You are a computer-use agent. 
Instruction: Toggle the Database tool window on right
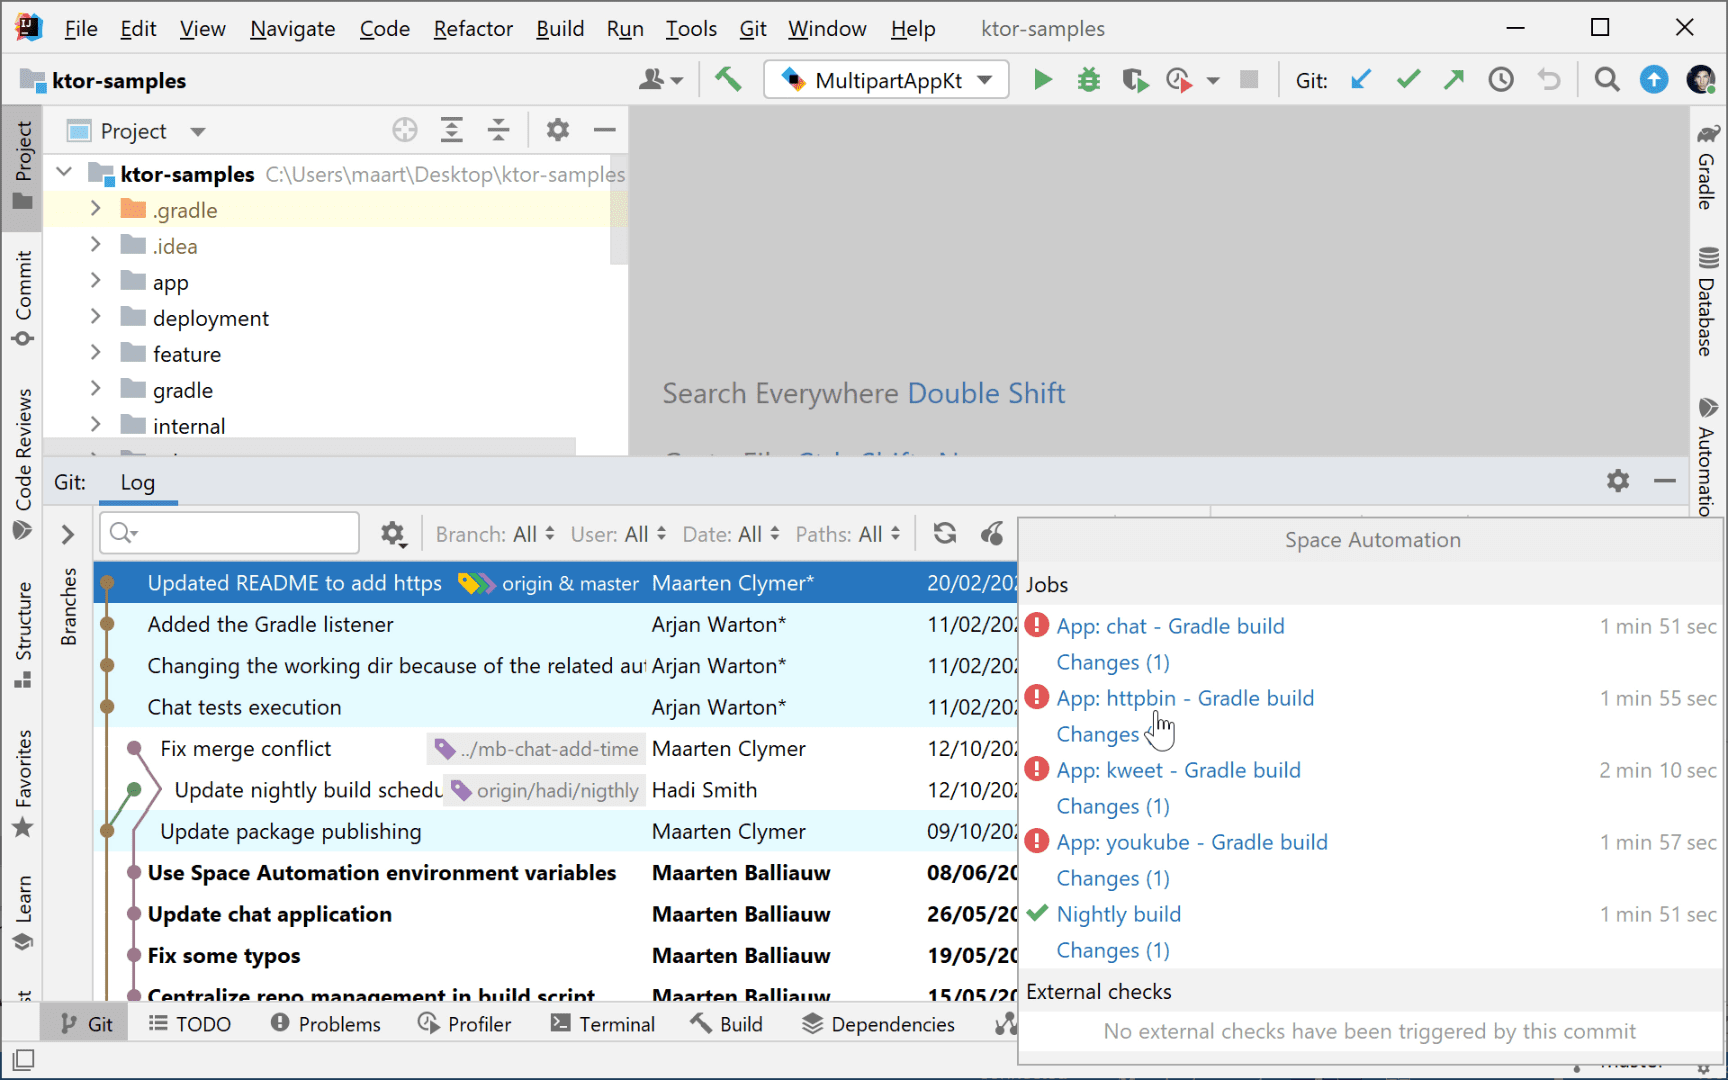[1707, 300]
